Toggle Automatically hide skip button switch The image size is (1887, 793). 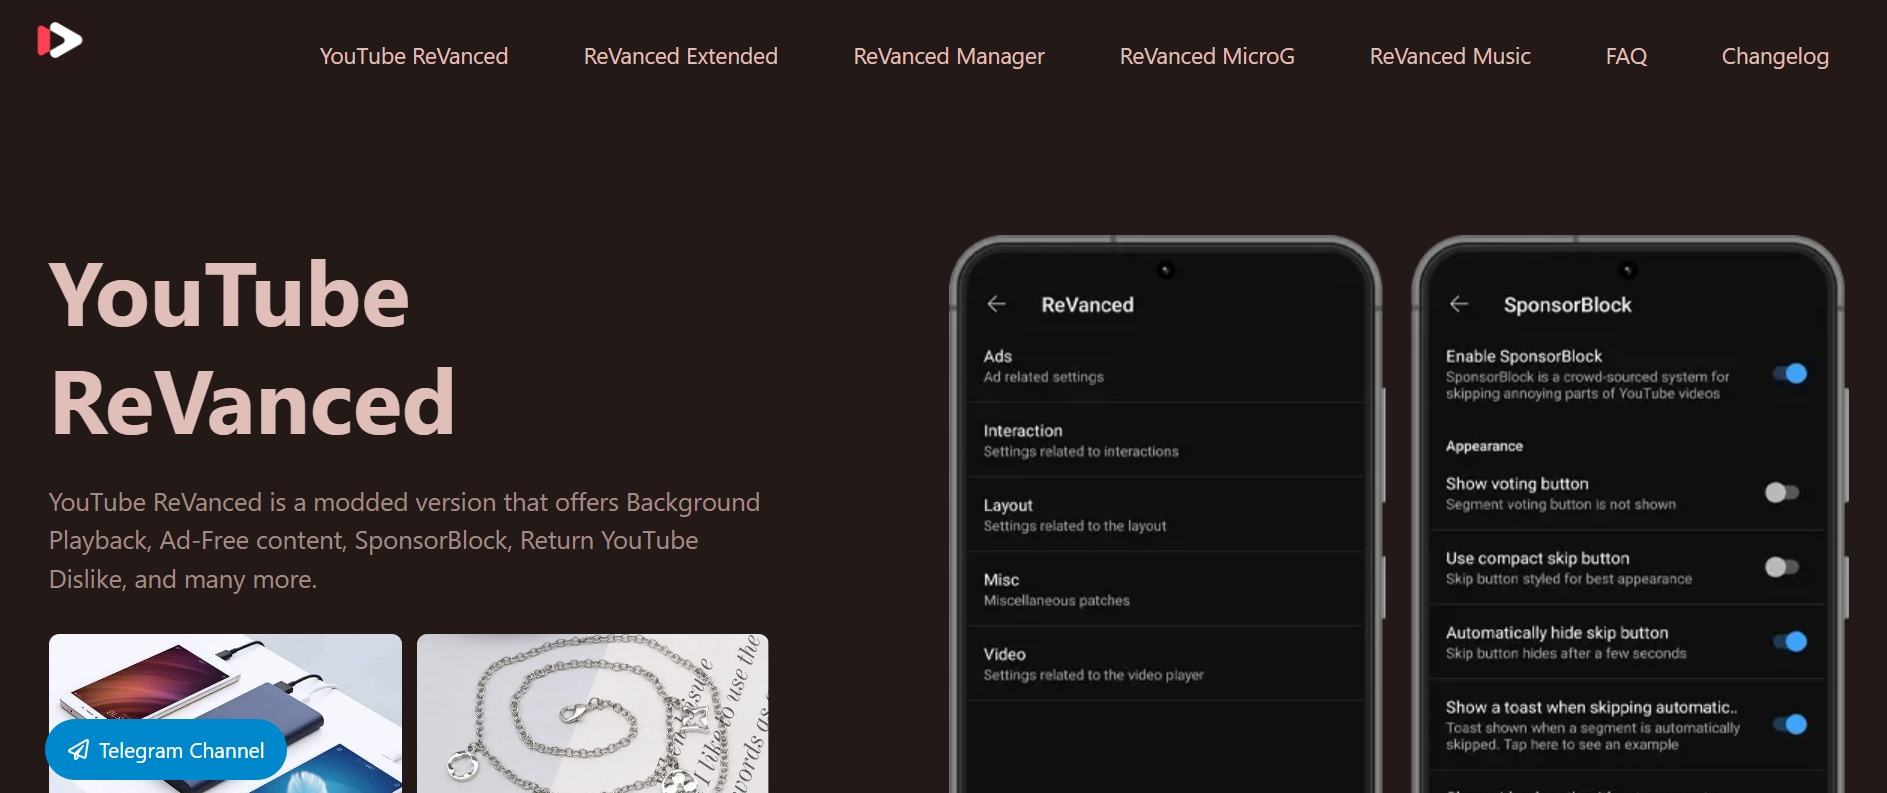(1790, 641)
